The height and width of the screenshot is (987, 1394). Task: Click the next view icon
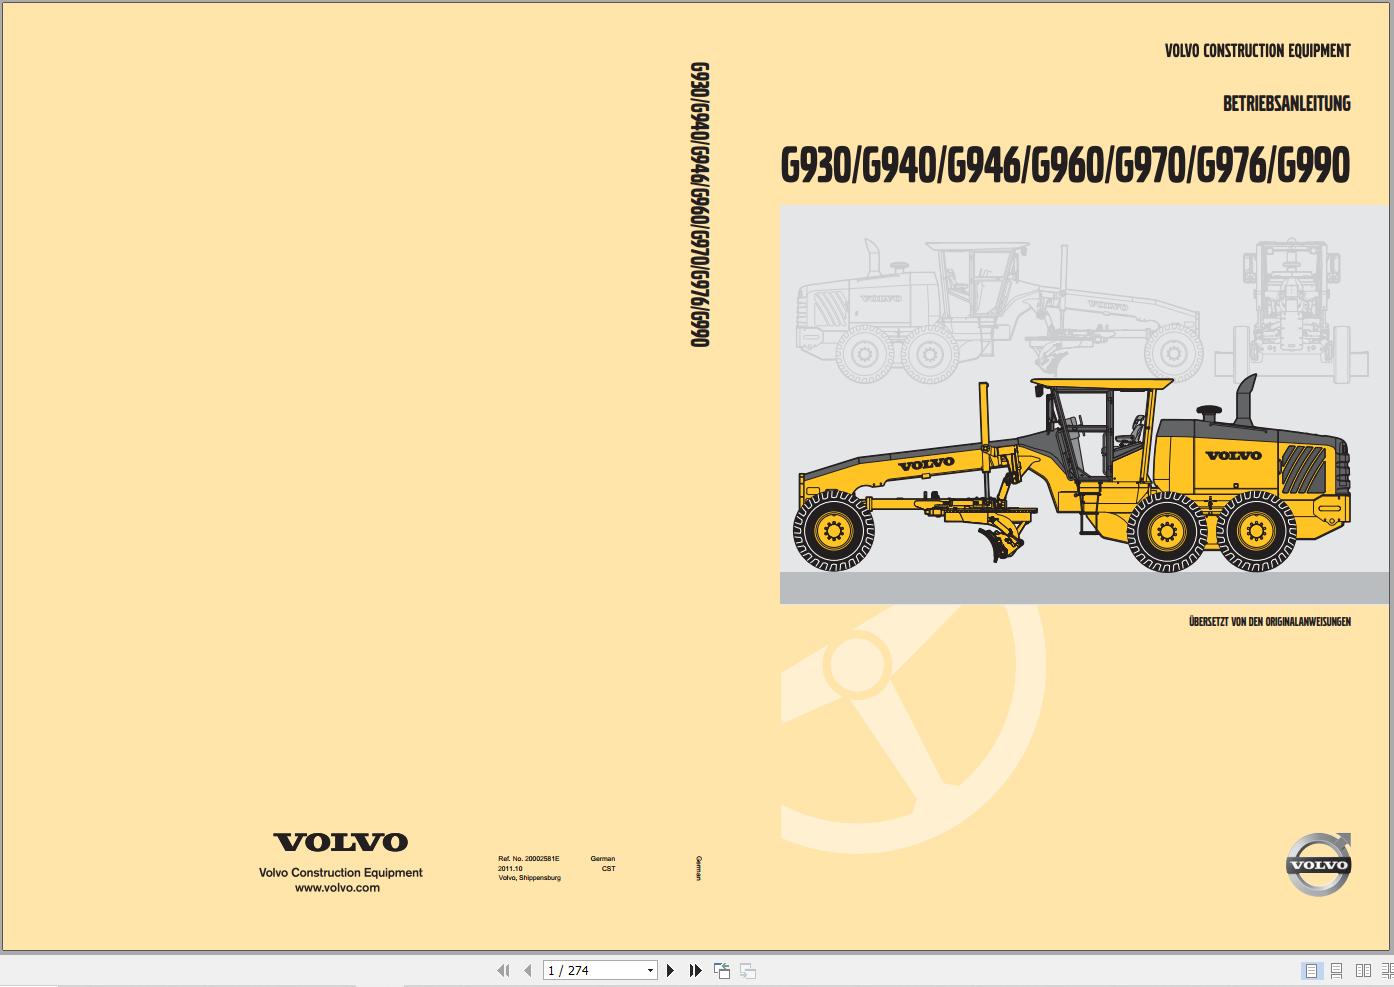(747, 970)
